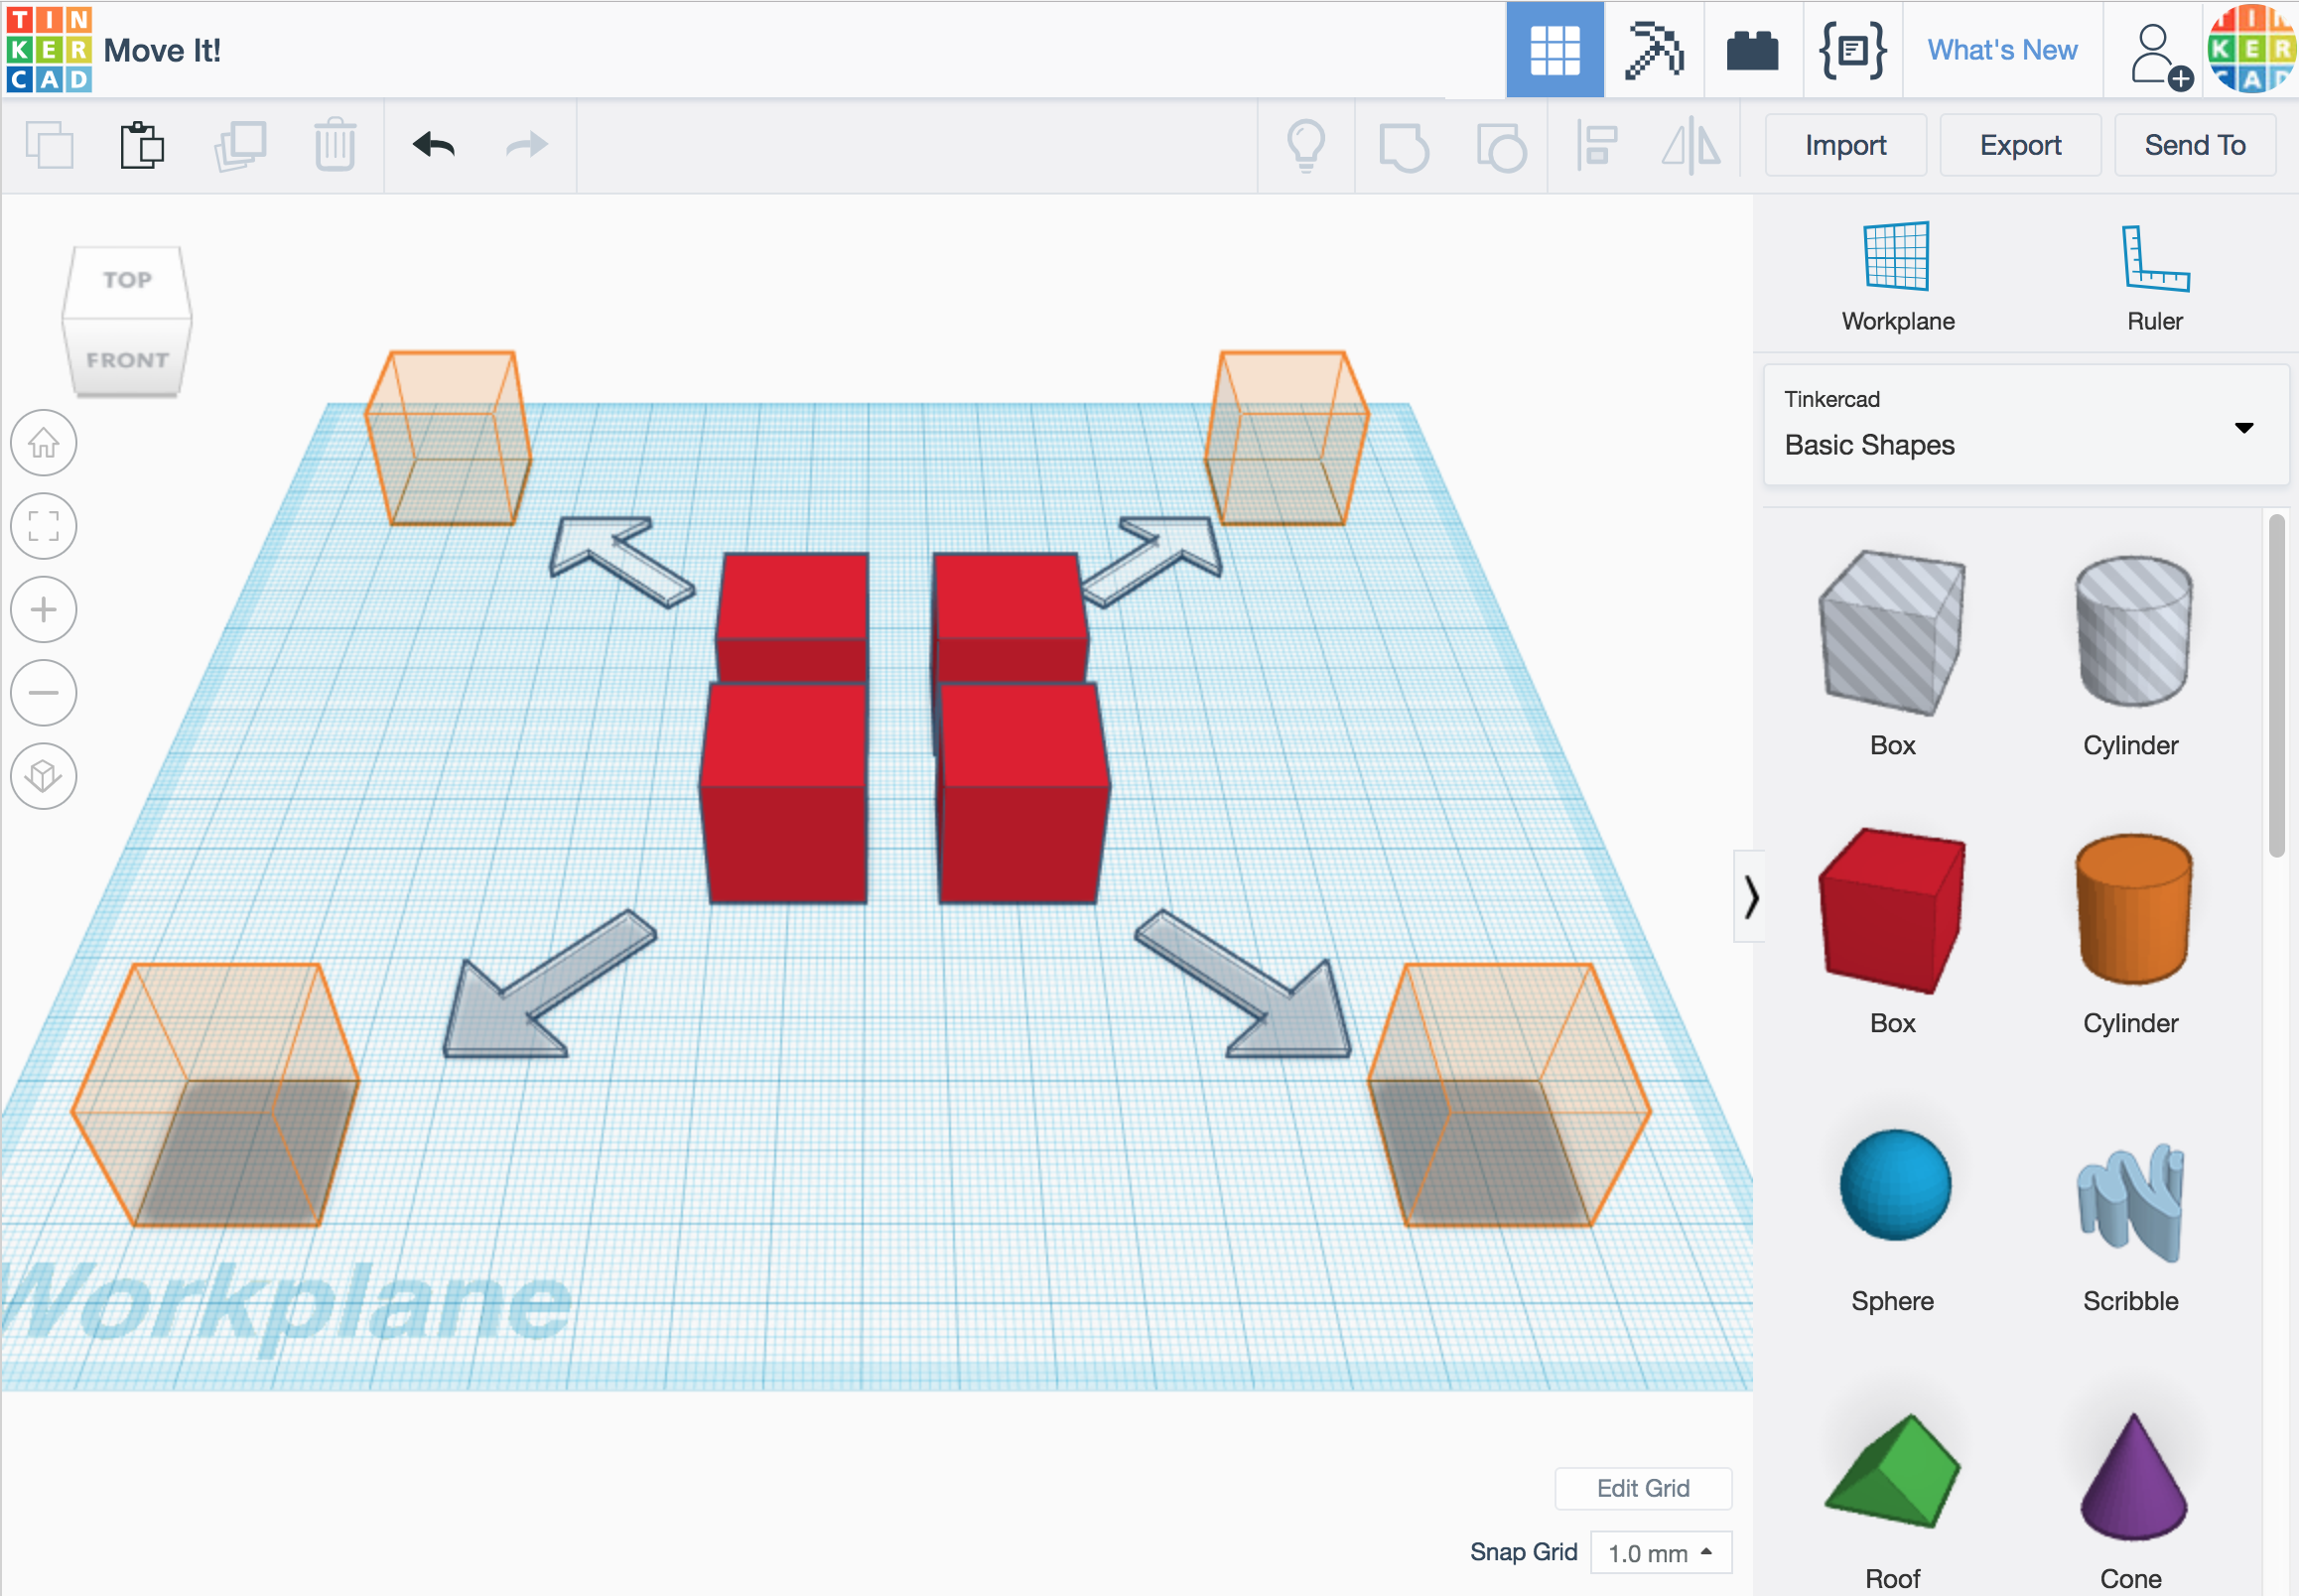The width and height of the screenshot is (2299, 1596).
Task: Click the invite collaborator person icon
Action: click(2160, 56)
